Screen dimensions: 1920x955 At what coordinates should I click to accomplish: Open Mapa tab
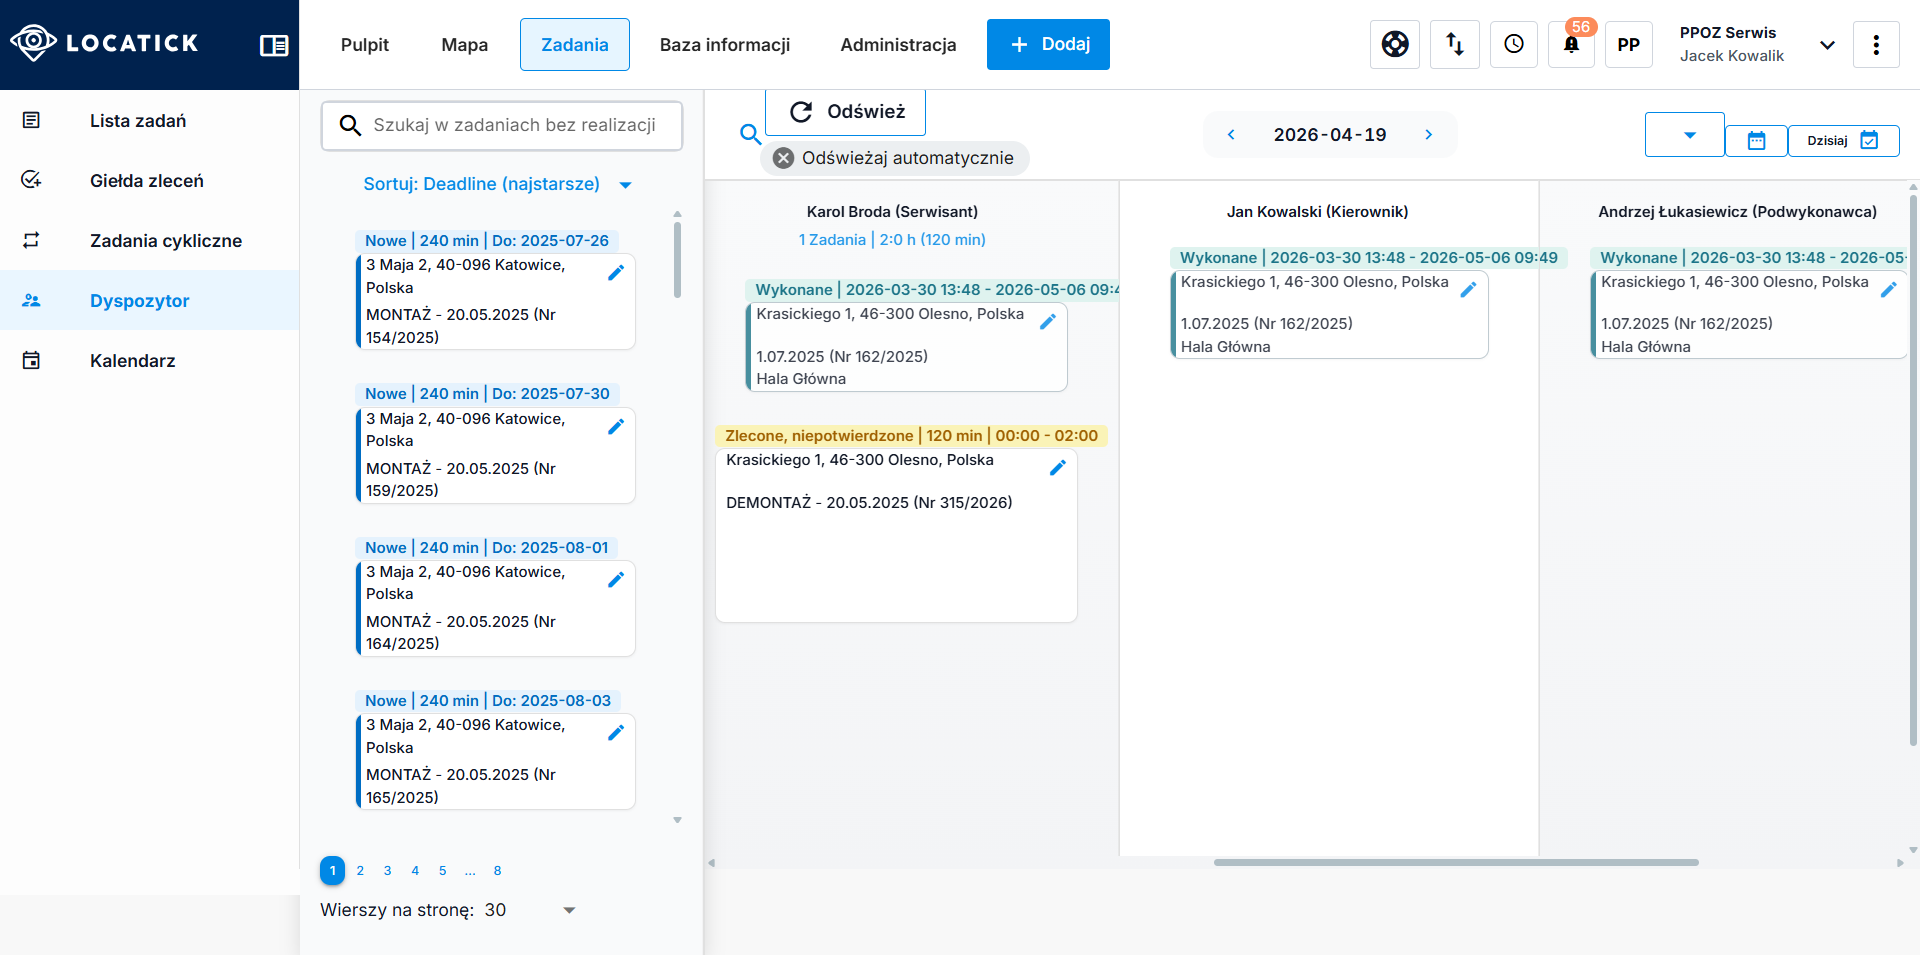465,45
